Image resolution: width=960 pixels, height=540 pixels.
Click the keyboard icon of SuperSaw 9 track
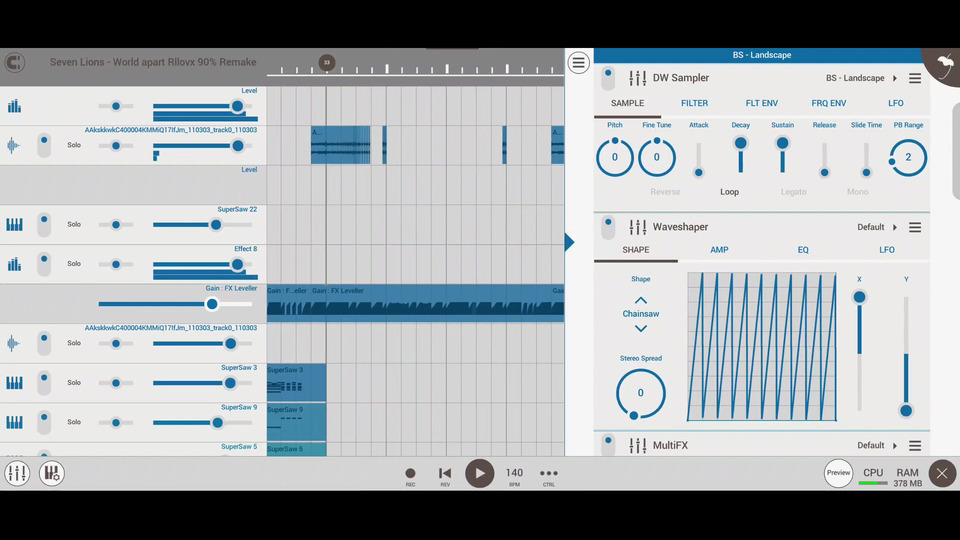point(14,422)
